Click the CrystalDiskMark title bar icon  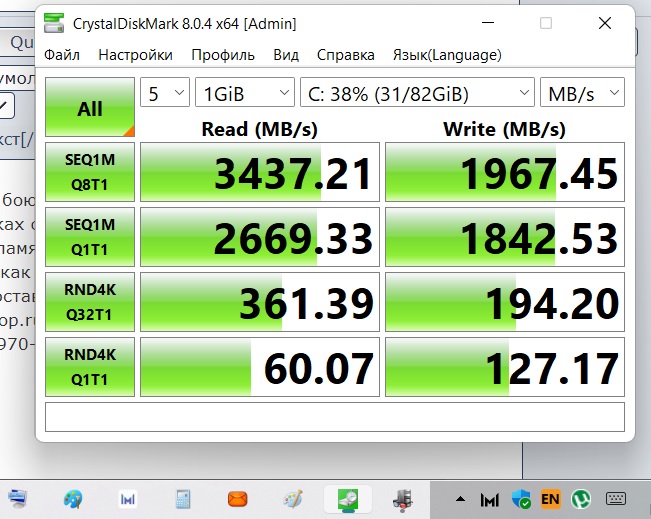(x=54, y=23)
